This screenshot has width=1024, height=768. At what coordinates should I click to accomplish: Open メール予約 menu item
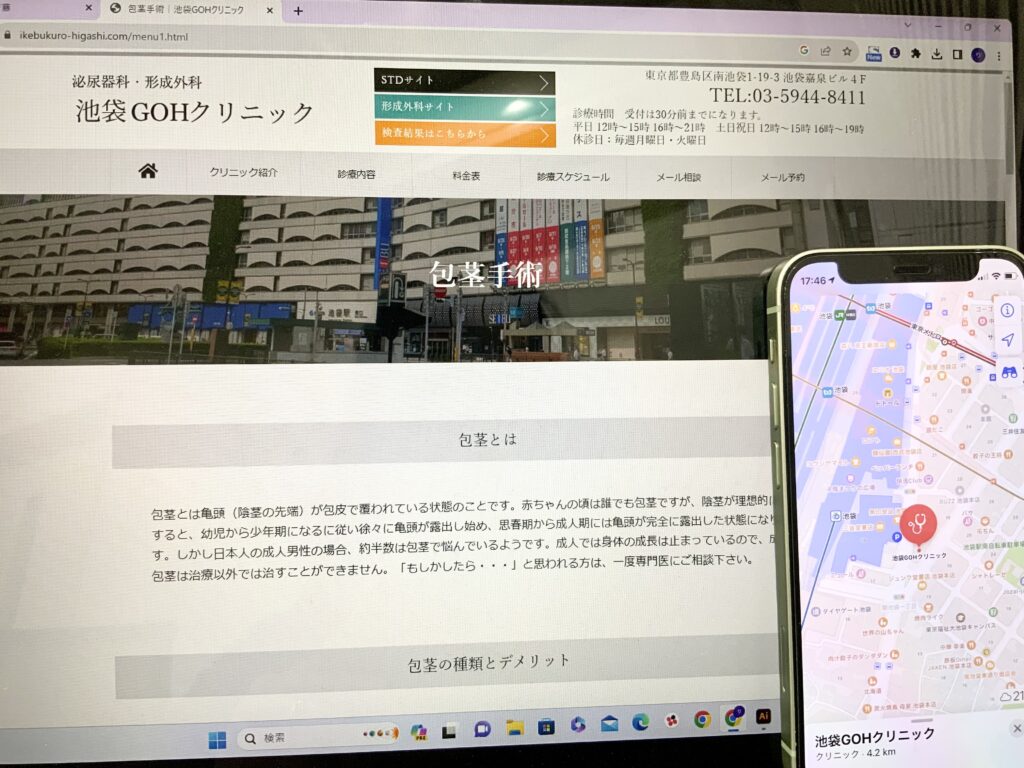[782, 178]
